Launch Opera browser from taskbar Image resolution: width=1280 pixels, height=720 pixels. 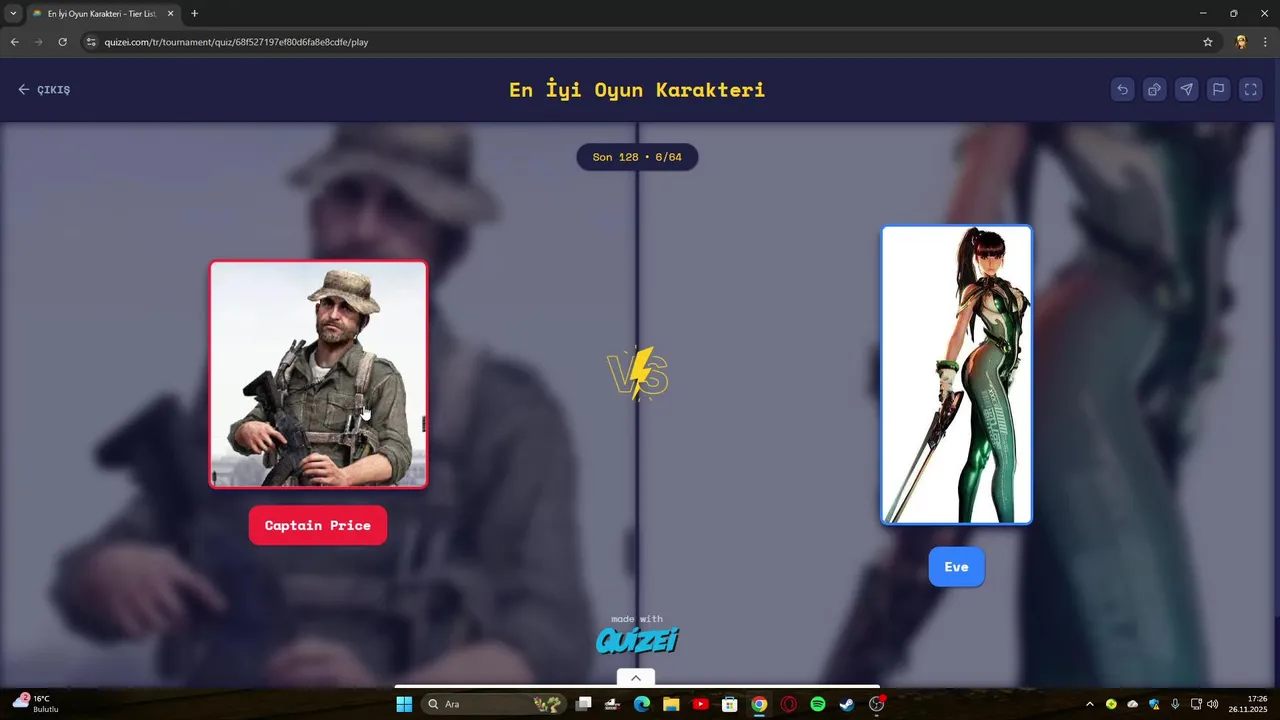(788, 704)
